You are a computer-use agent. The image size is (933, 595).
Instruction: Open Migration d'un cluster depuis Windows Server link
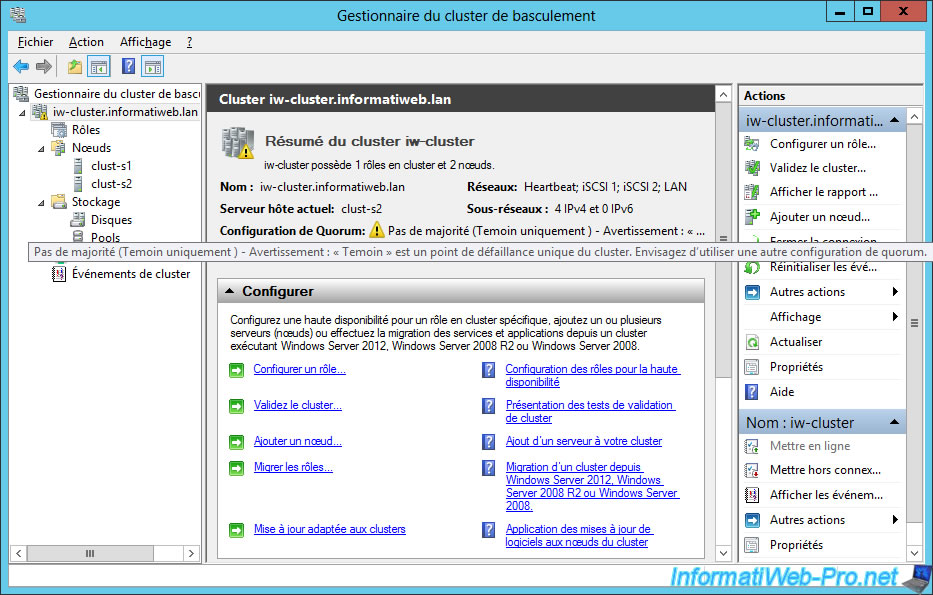(x=593, y=487)
